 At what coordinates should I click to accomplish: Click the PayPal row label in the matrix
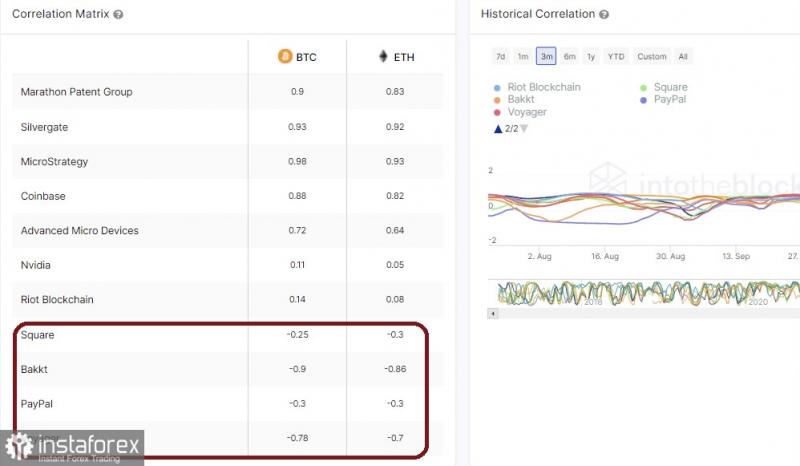pos(37,404)
